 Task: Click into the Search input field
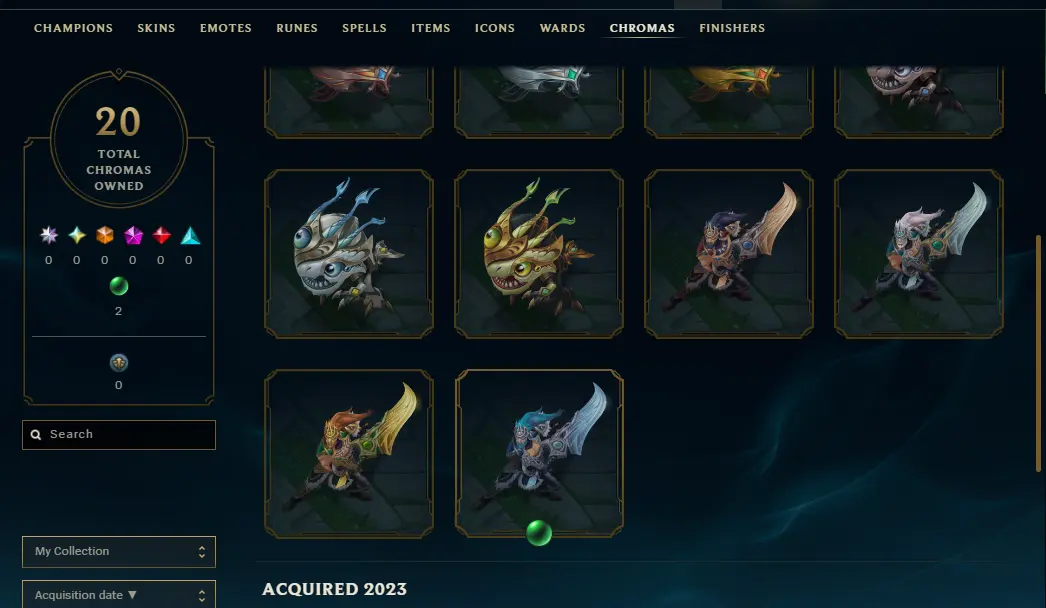tap(119, 434)
